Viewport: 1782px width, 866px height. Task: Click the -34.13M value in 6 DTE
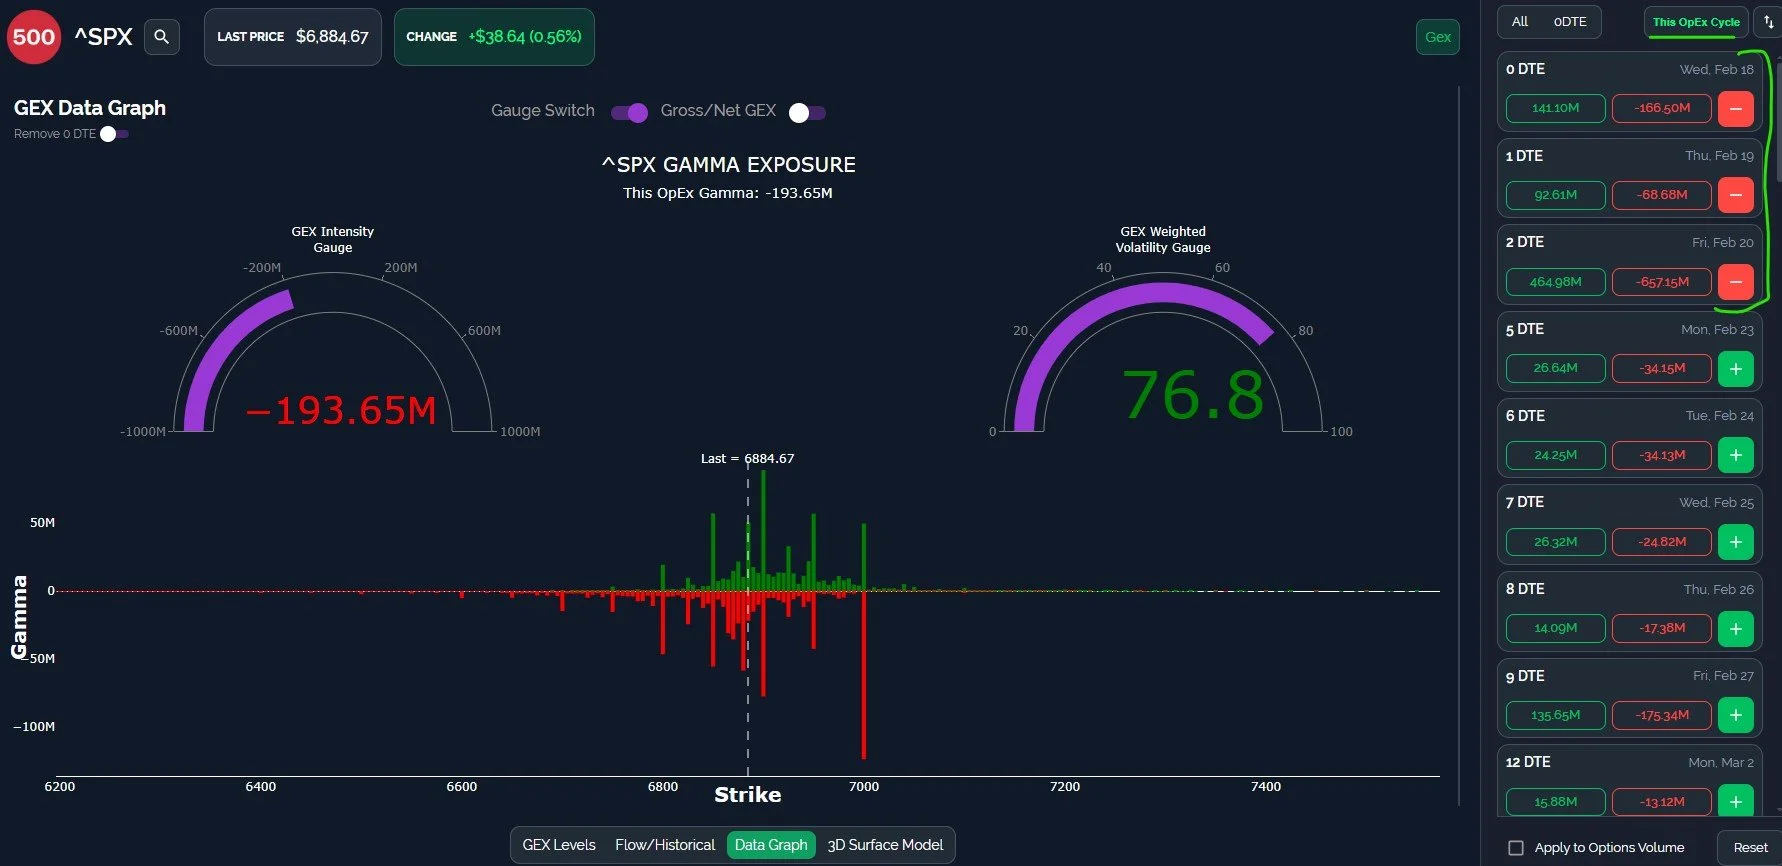1662,455
